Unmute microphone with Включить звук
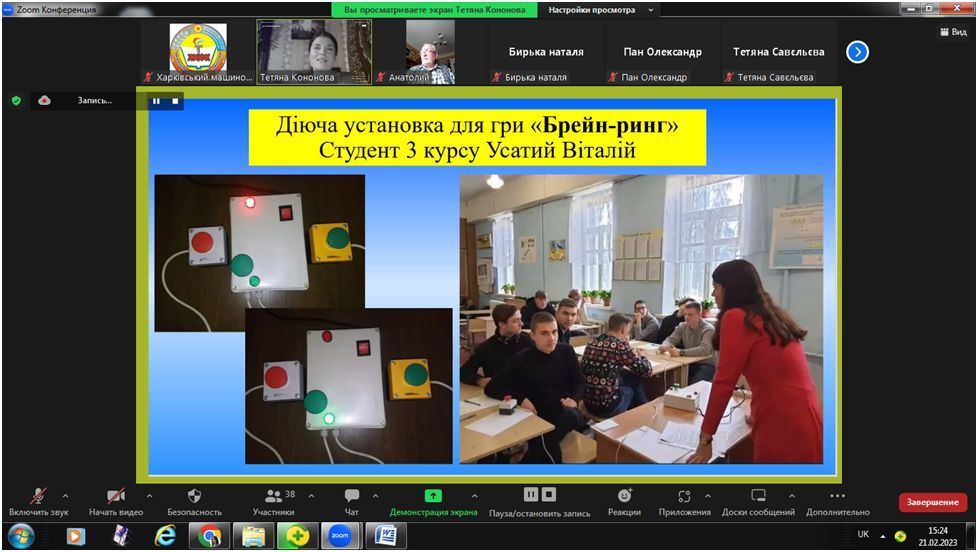The height and width of the screenshot is (552, 978). [38, 502]
